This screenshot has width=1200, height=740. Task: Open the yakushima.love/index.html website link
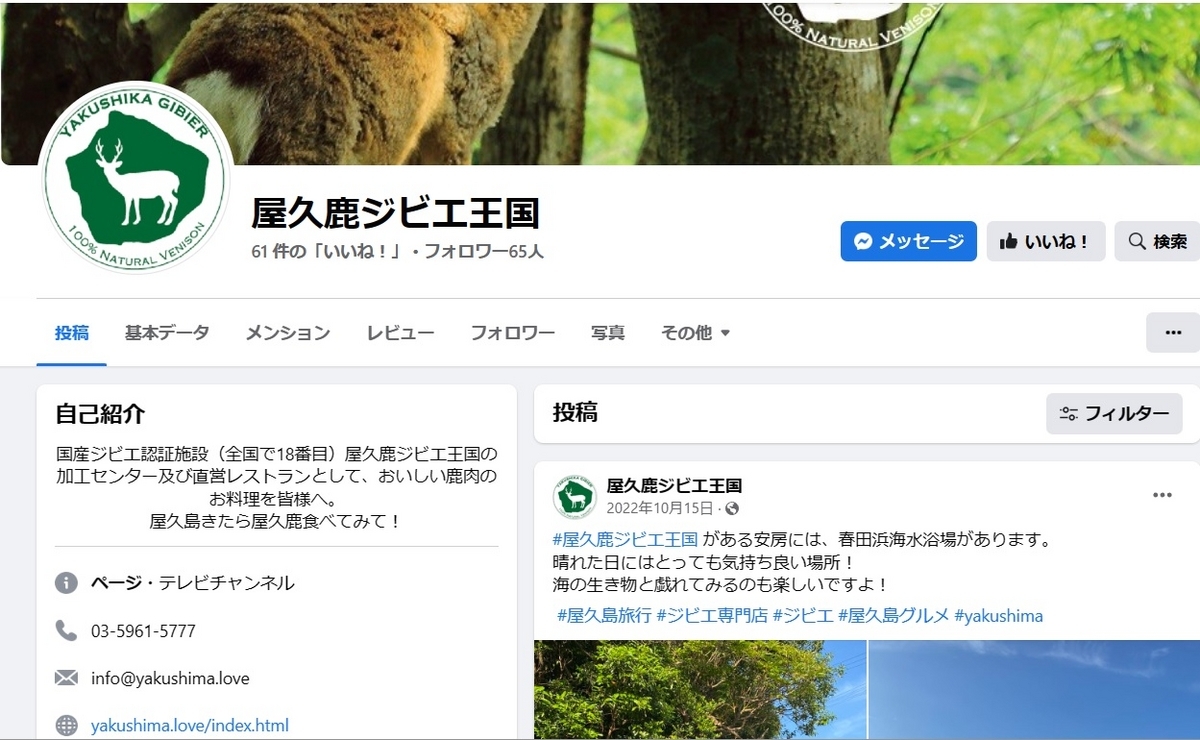click(189, 725)
